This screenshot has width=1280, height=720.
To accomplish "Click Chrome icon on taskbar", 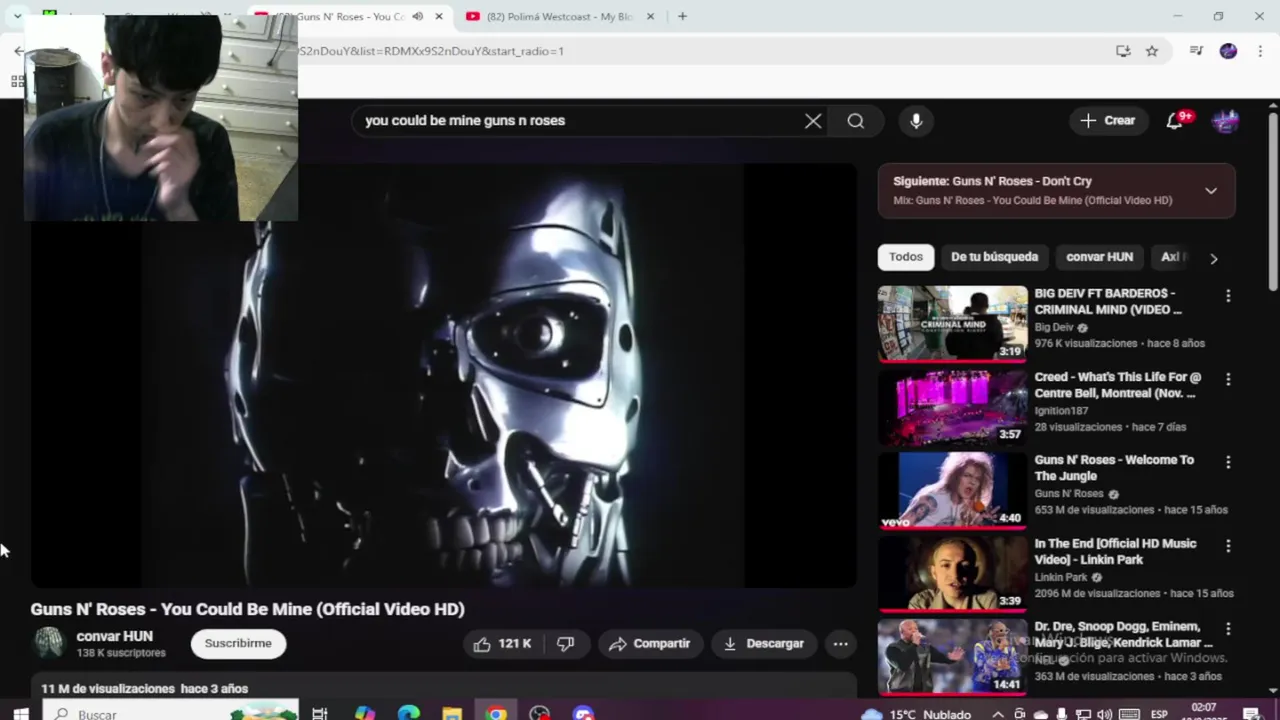I will coord(496,714).
